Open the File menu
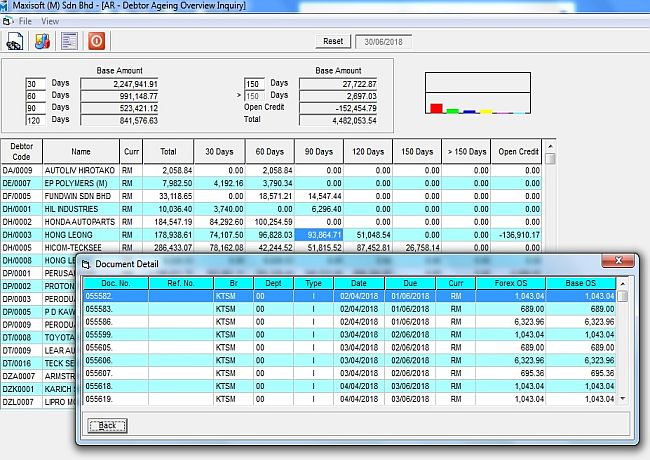Screen dimensions: 650x460 25,20
